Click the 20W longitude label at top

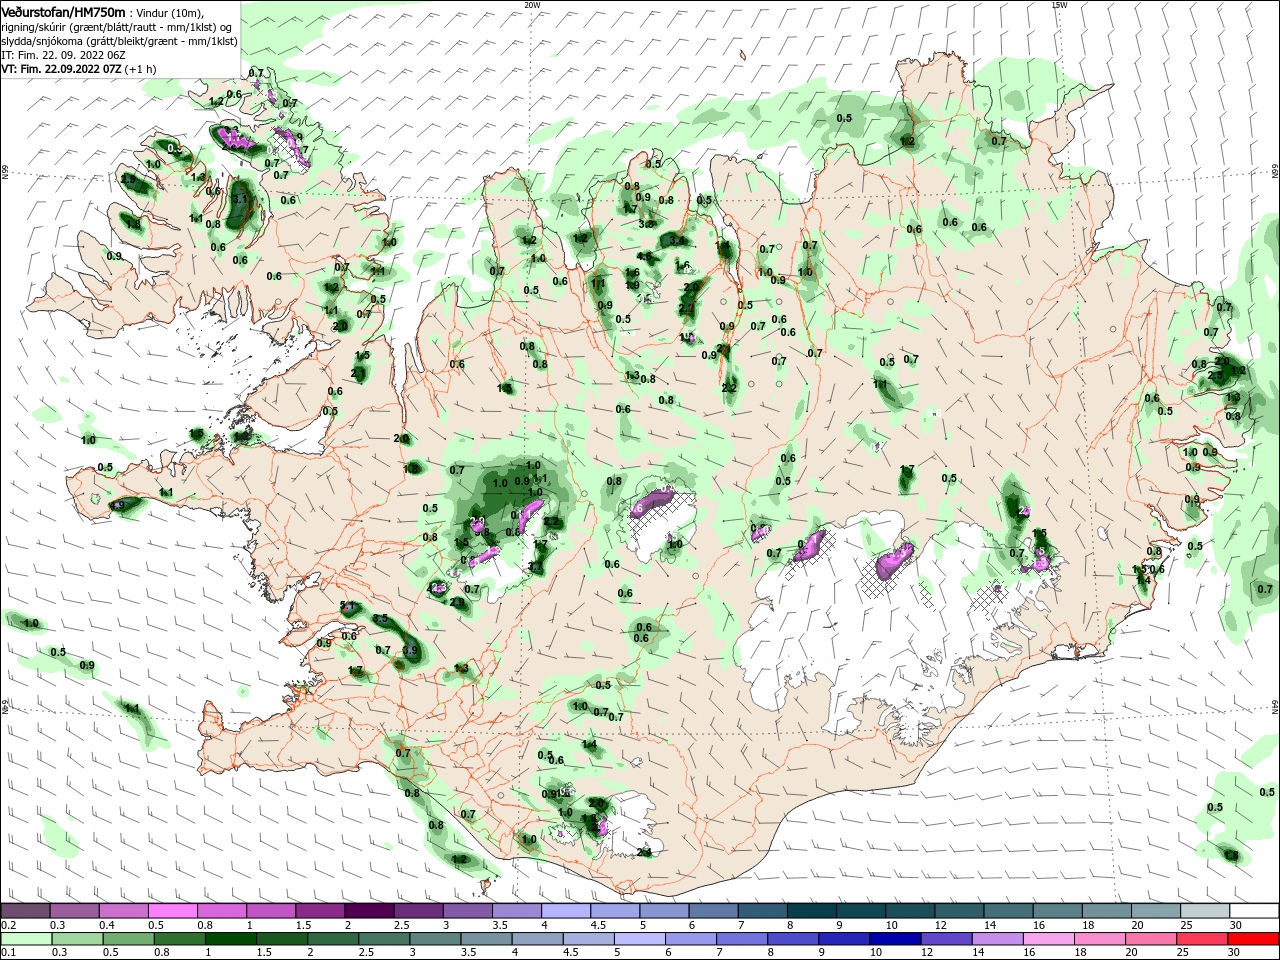533,5
